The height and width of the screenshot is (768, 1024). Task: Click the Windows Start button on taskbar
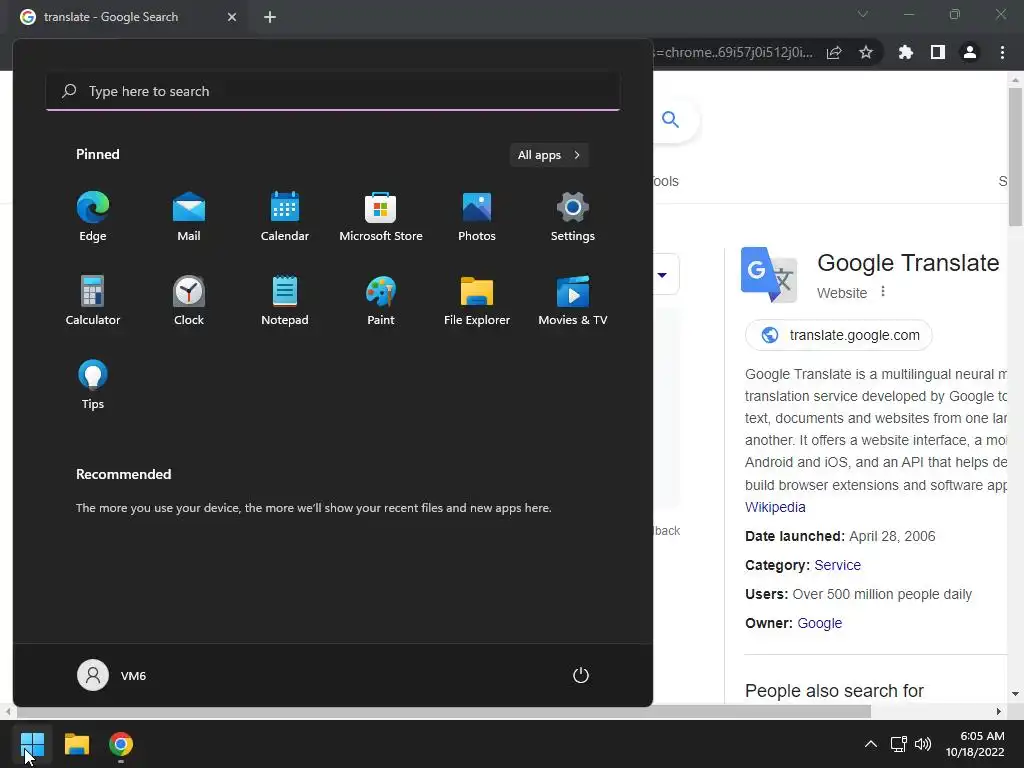point(32,744)
